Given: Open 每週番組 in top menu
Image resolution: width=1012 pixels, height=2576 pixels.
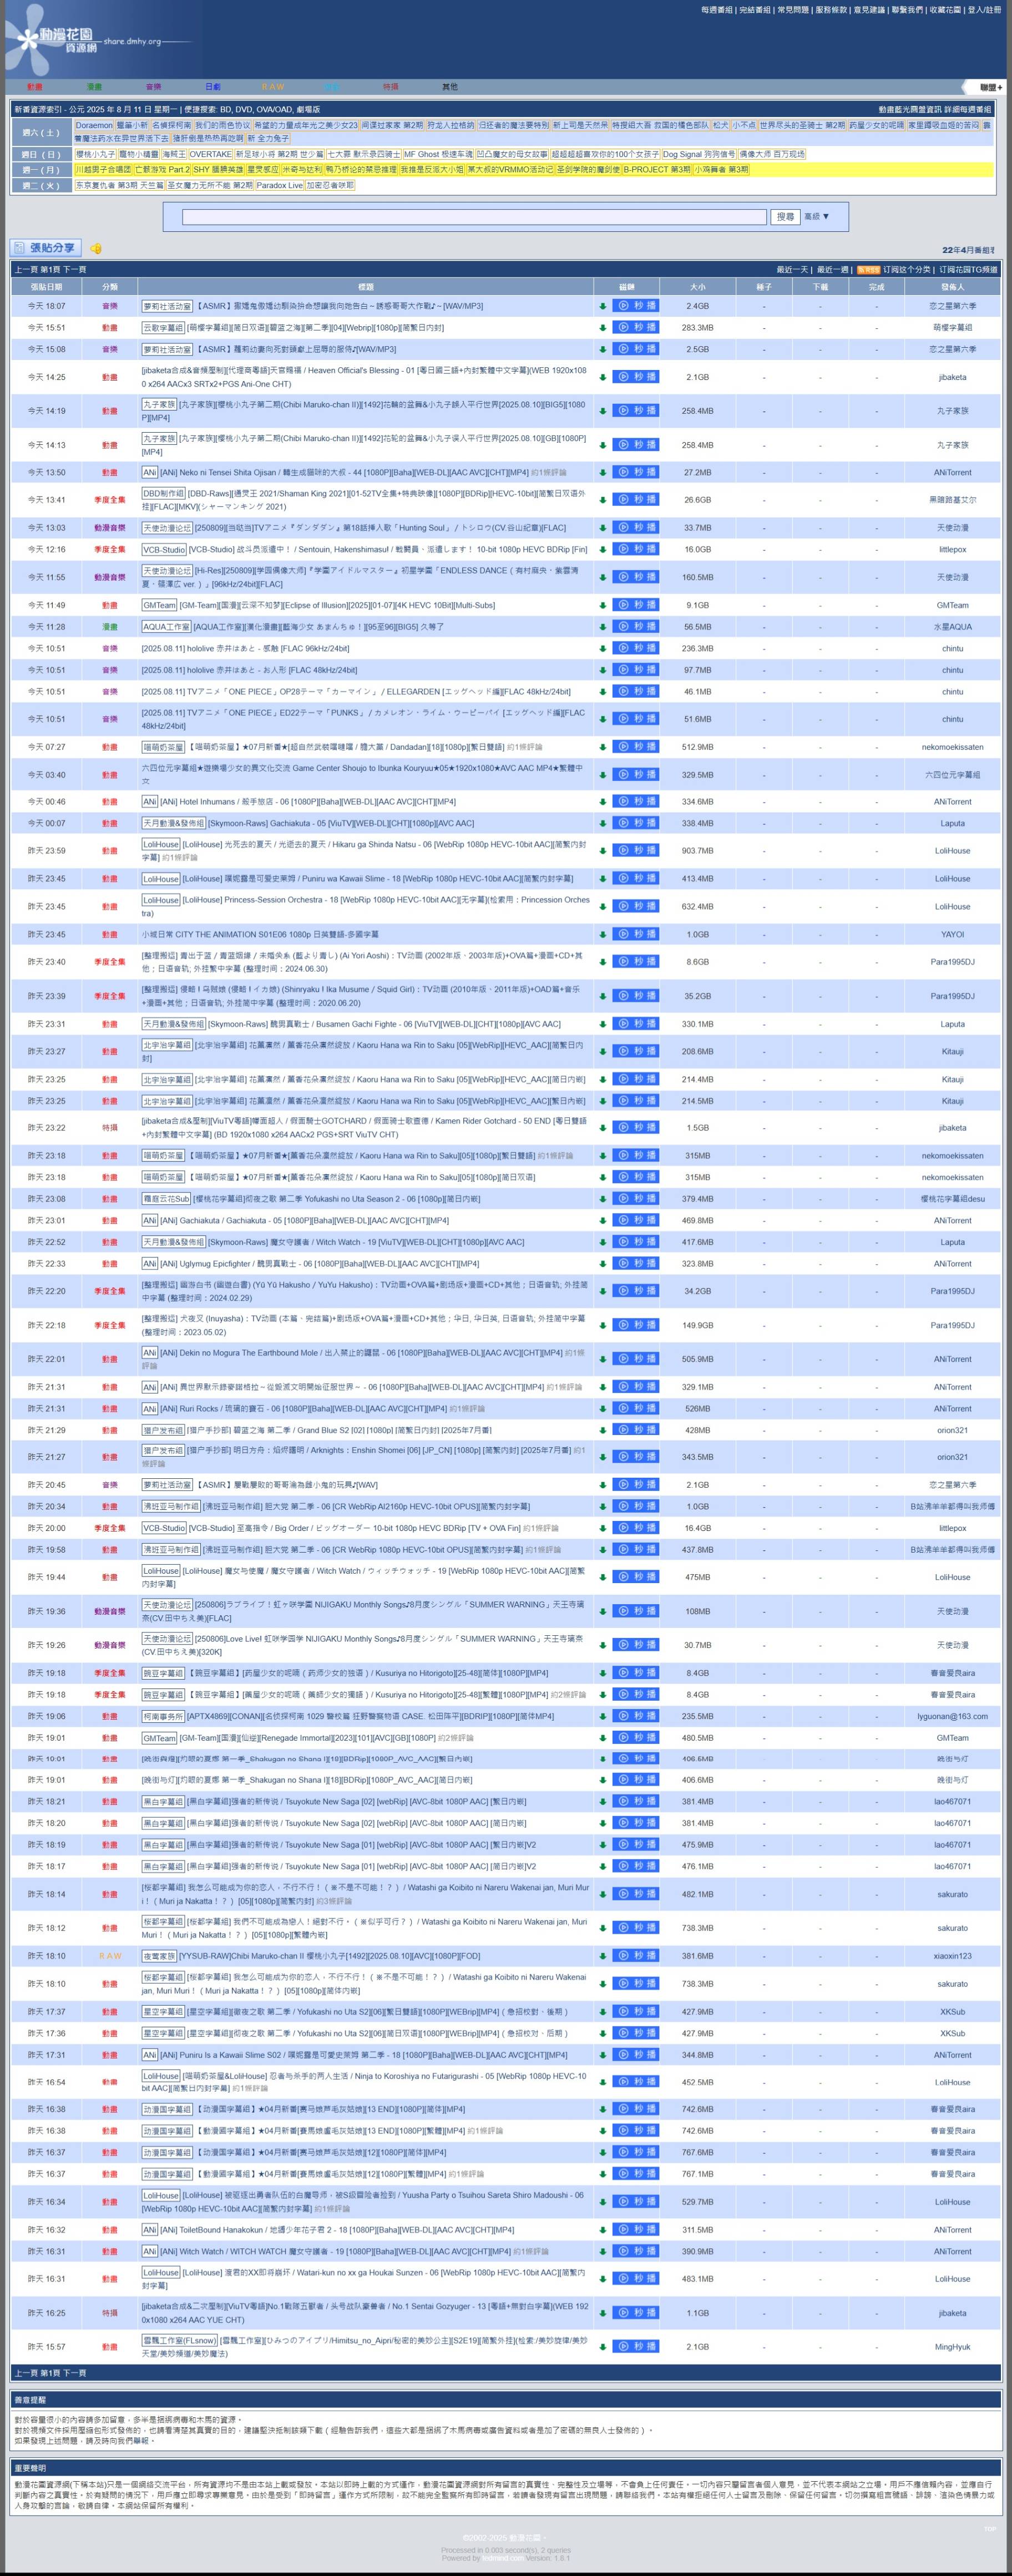Looking at the screenshot, I should 716,10.
